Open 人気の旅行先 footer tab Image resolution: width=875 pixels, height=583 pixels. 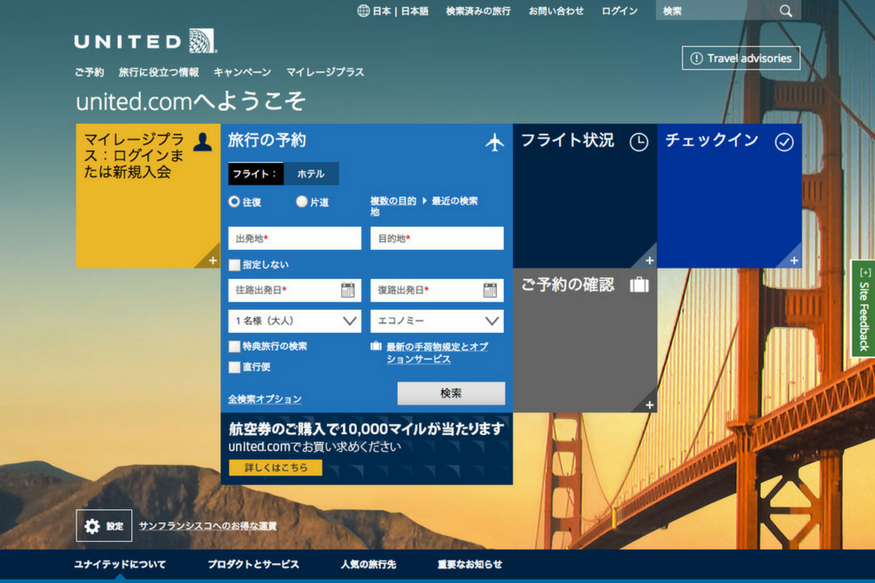click(x=368, y=564)
